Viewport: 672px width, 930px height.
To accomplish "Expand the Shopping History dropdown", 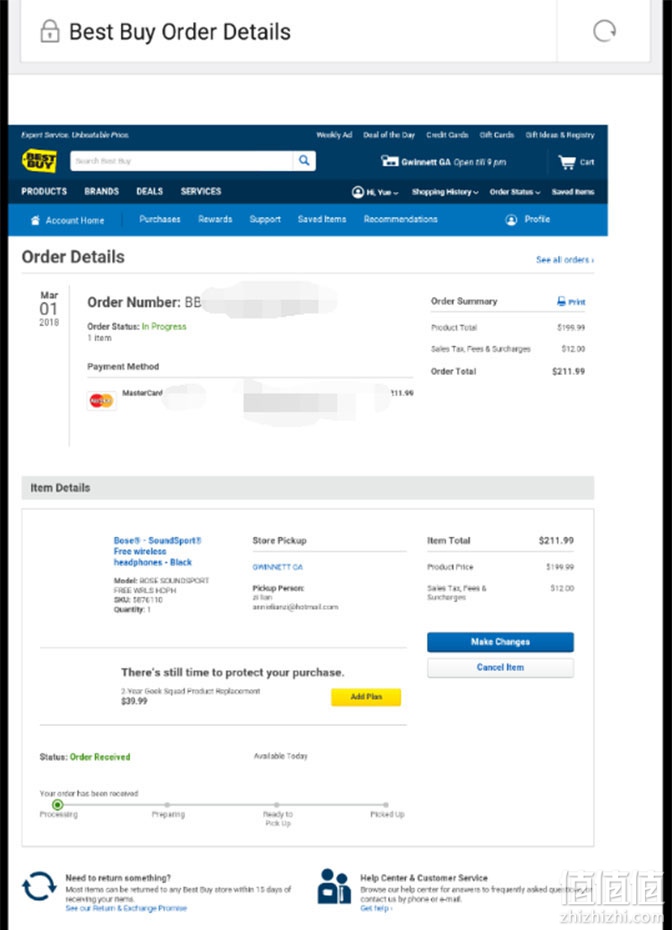I will tap(445, 192).
